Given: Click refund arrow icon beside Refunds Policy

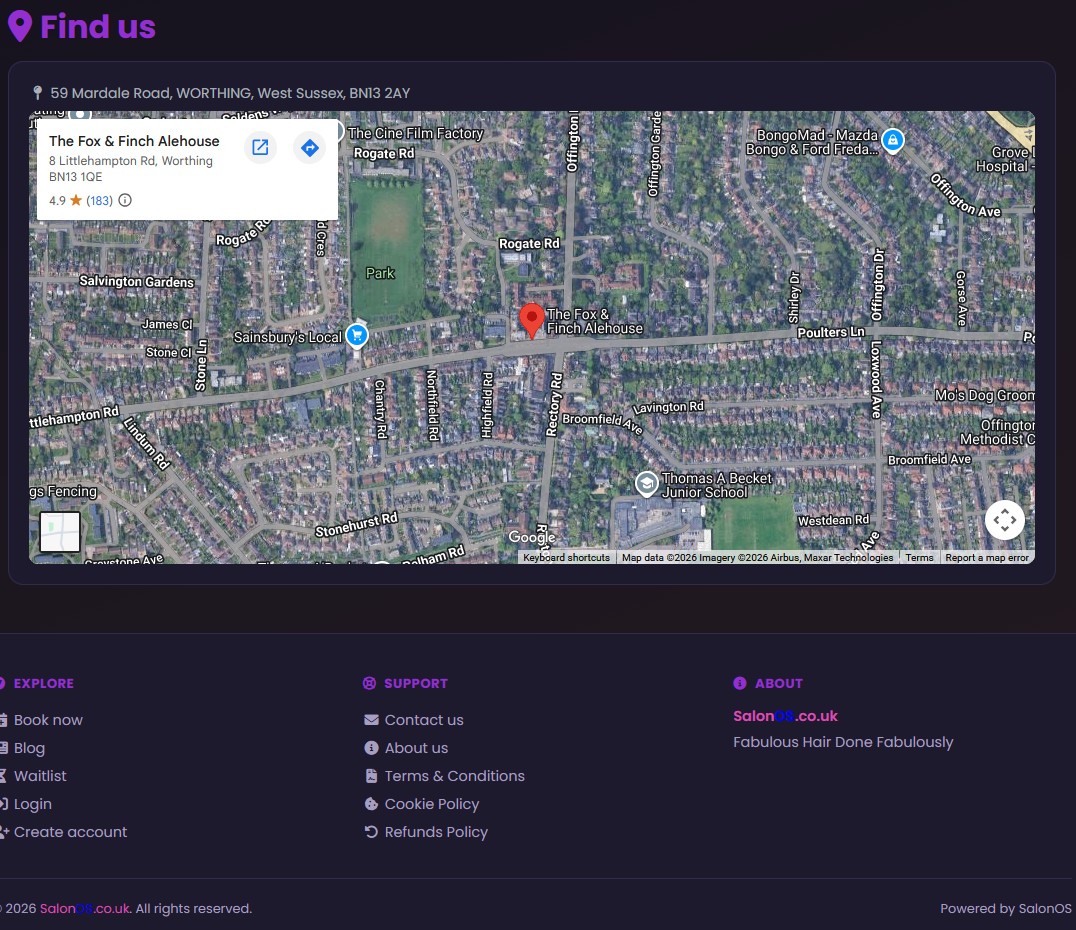Looking at the screenshot, I should (x=371, y=832).
